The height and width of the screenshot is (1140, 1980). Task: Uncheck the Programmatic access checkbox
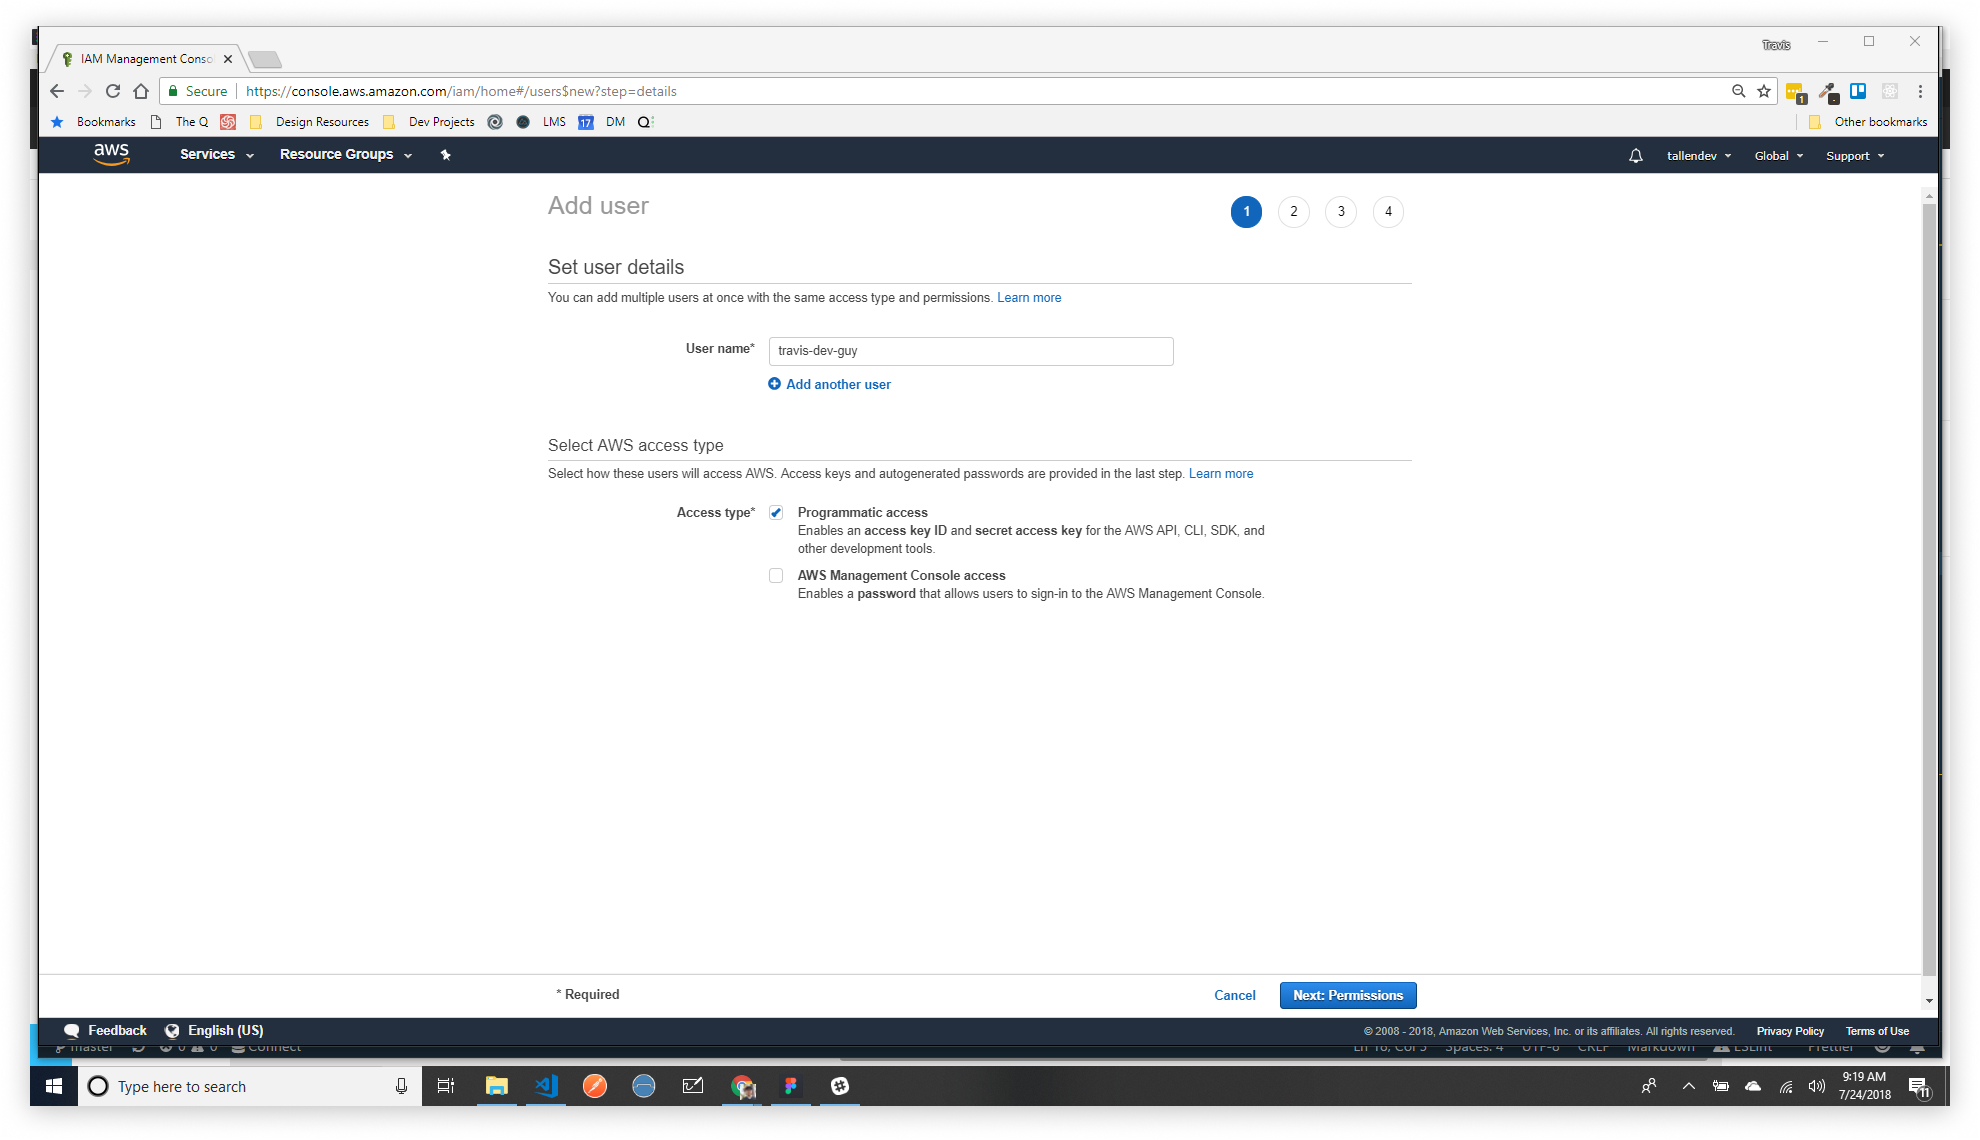pyautogui.click(x=776, y=513)
